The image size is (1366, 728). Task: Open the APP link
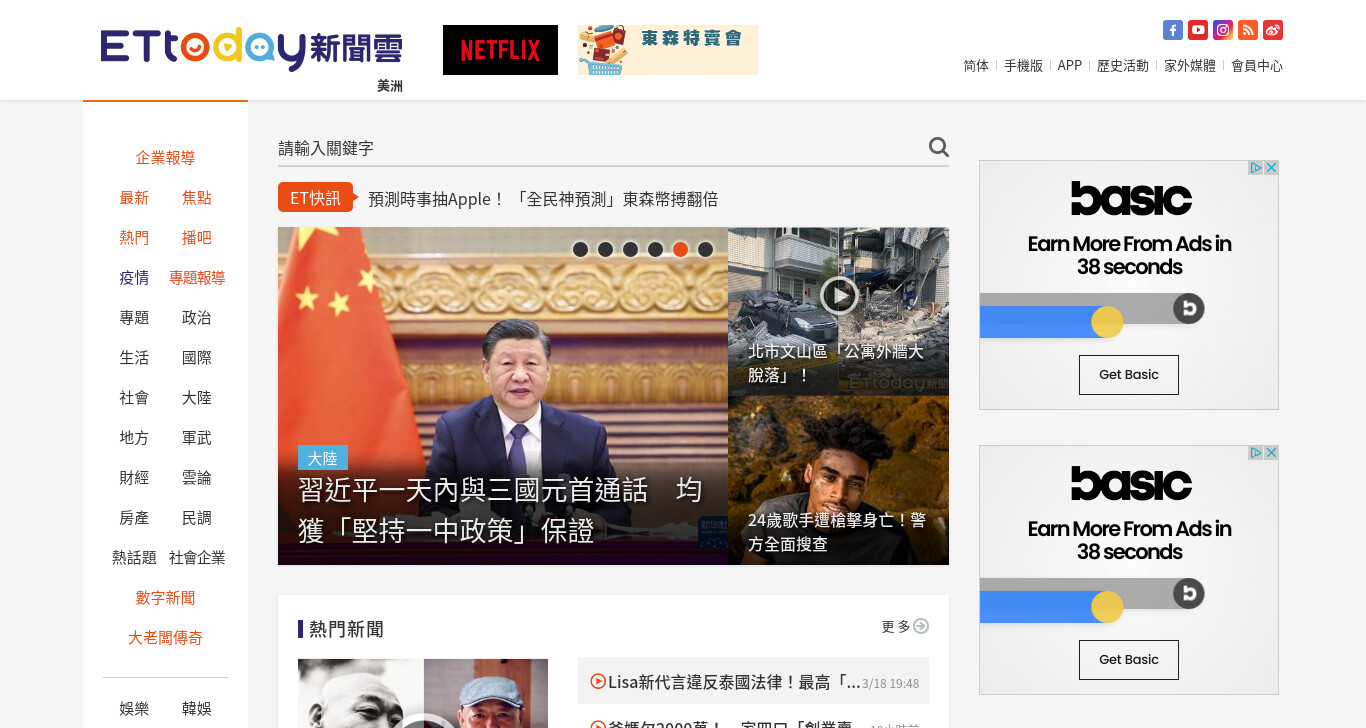point(1070,66)
